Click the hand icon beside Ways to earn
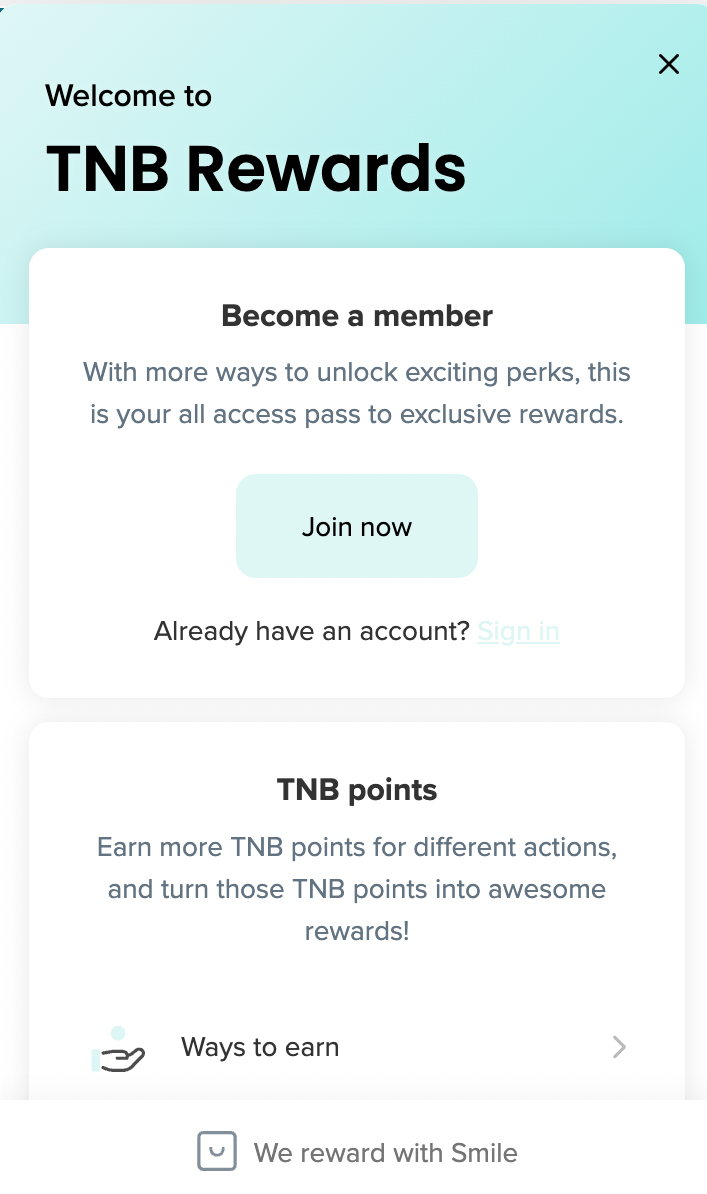This screenshot has height=1194, width=707. (119, 1049)
